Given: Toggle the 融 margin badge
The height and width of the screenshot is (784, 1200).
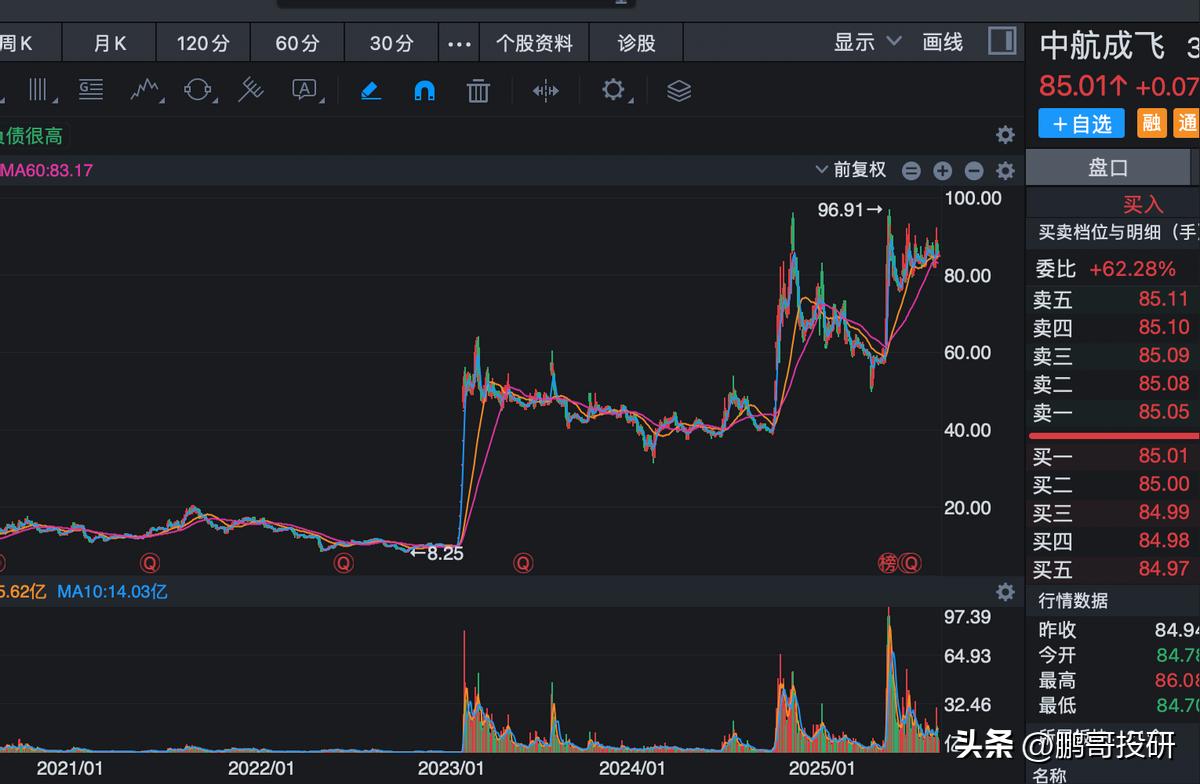Looking at the screenshot, I should [1150, 123].
